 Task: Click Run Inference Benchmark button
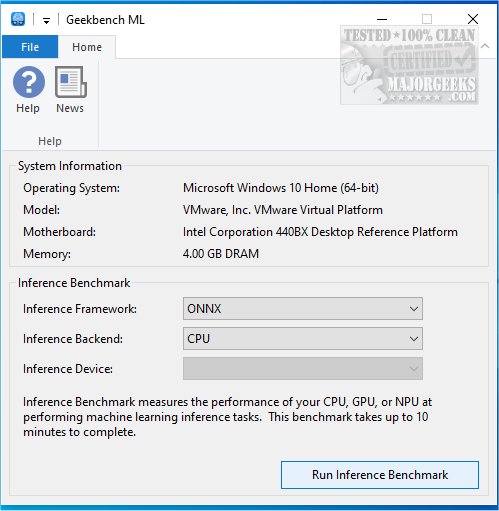(380, 475)
